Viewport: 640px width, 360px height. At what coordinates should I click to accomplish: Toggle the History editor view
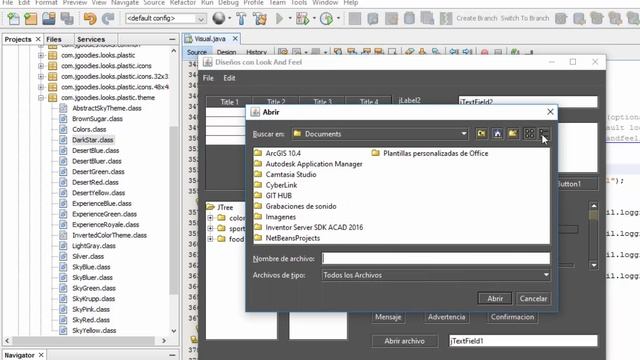pos(256,52)
